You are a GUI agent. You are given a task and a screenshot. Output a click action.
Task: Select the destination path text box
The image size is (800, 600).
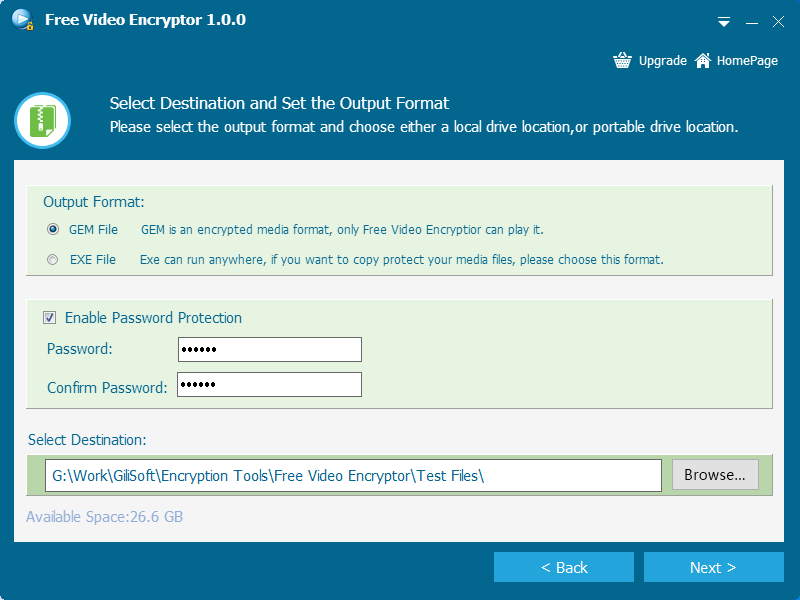pos(352,475)
